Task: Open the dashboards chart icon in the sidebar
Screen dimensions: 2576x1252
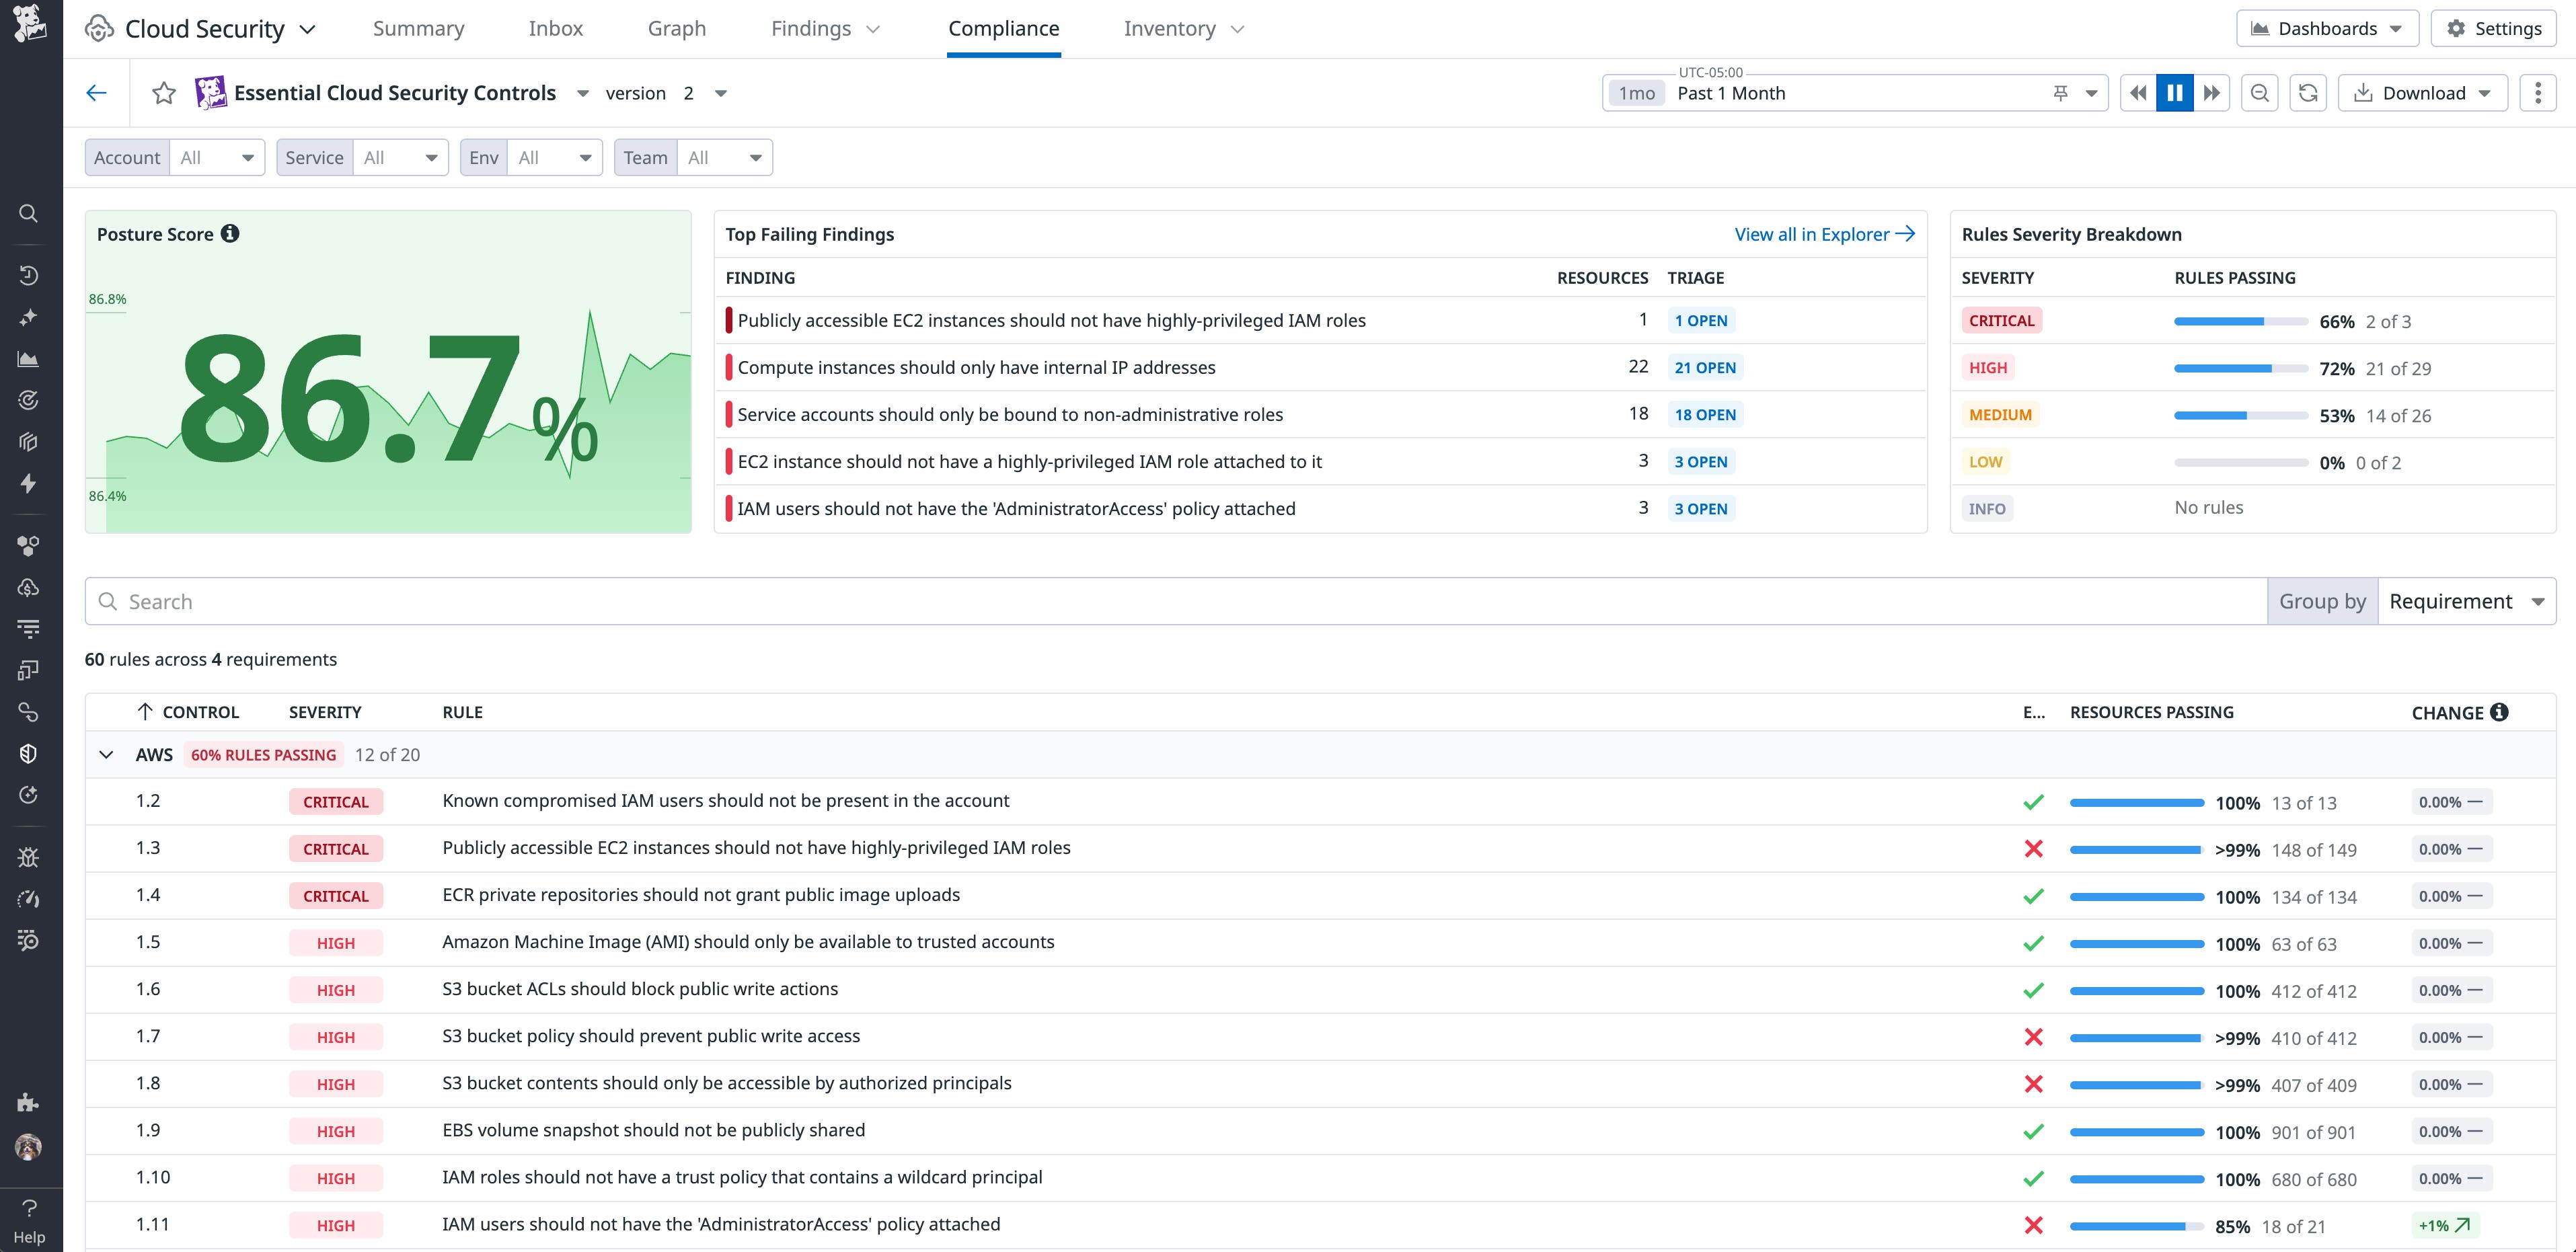Action: click(x=29, y=359)
